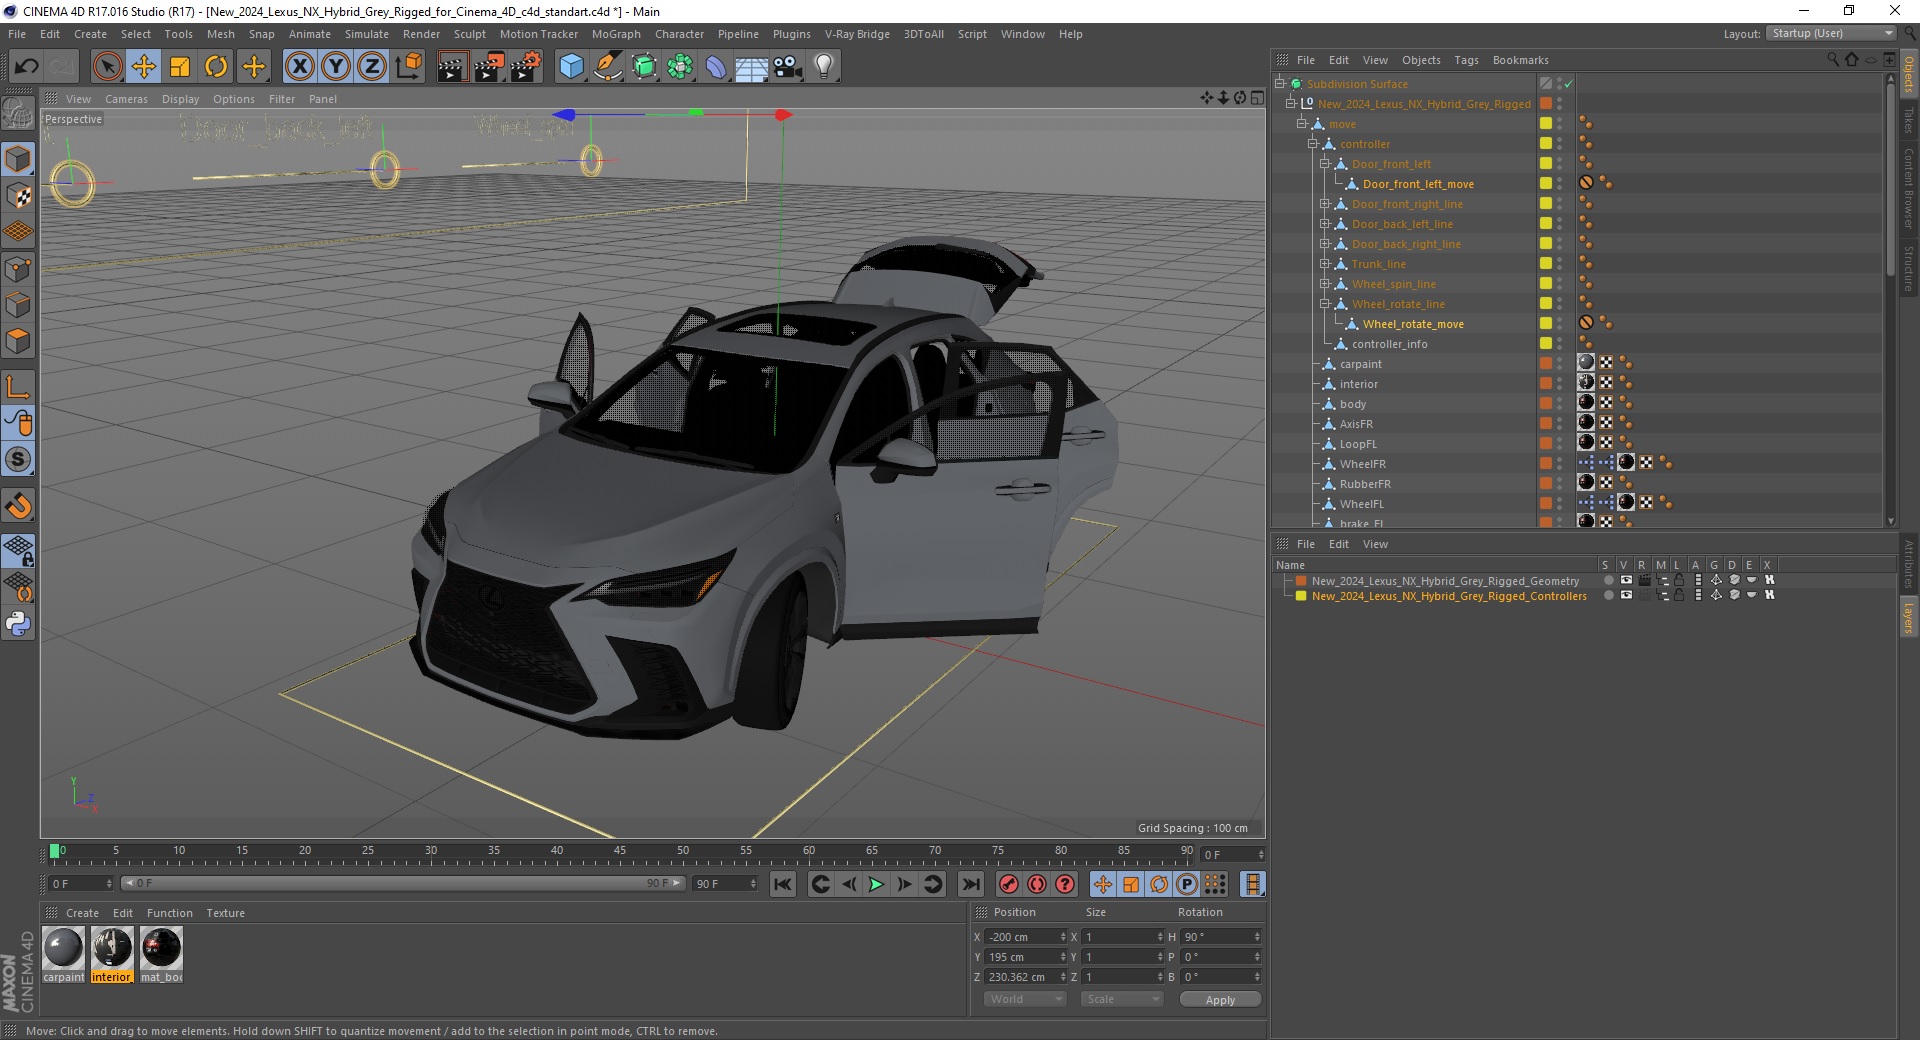The height and width of the screenshot is (1040, 1920).
Task: Click the Record Active Objects button
Action: pos(1009,884)
